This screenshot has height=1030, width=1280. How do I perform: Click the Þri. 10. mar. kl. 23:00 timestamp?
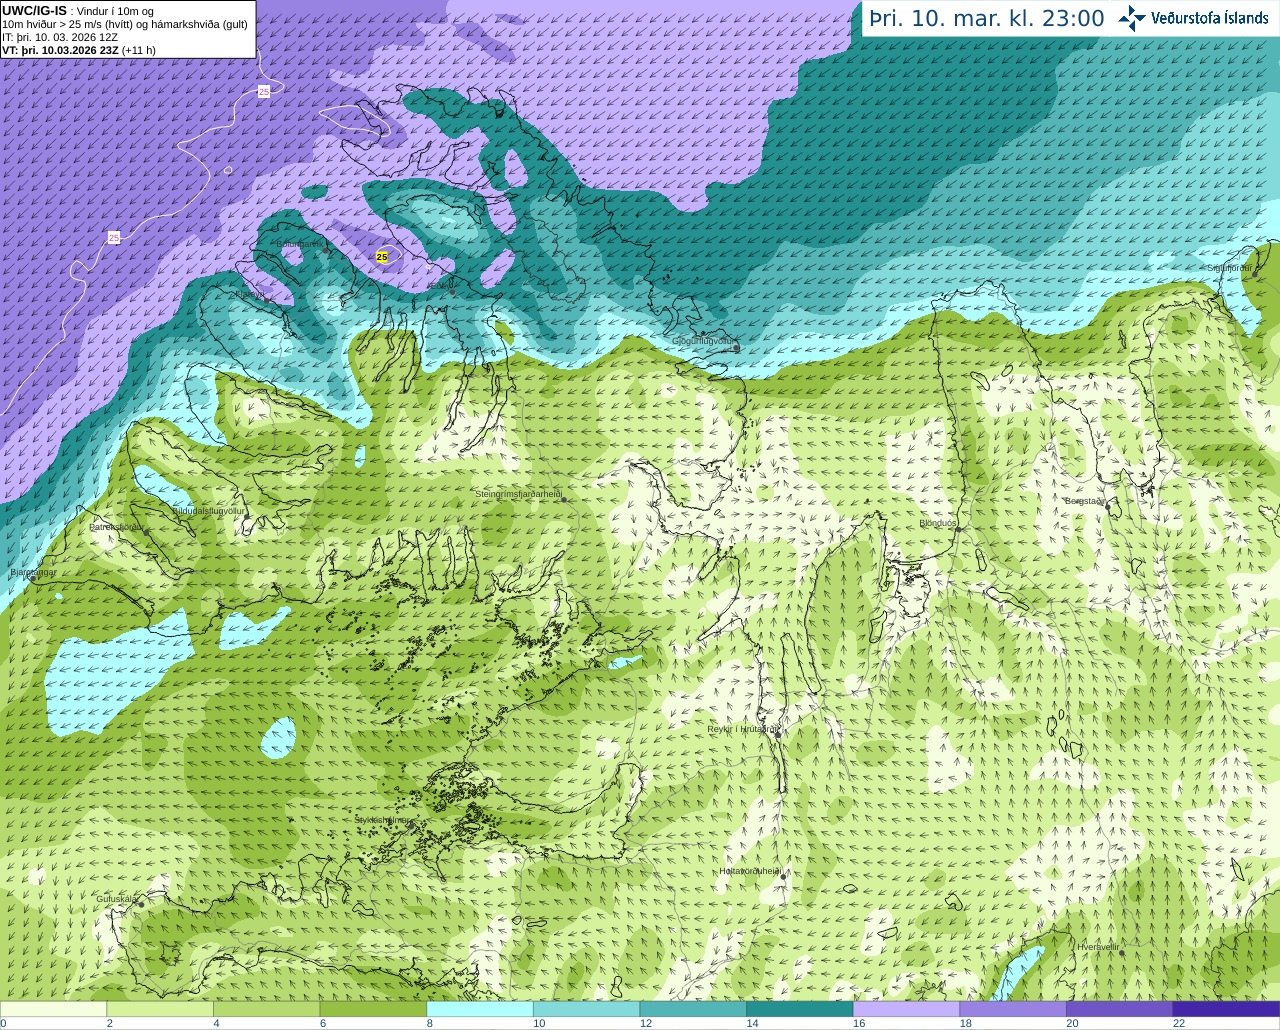986,18
